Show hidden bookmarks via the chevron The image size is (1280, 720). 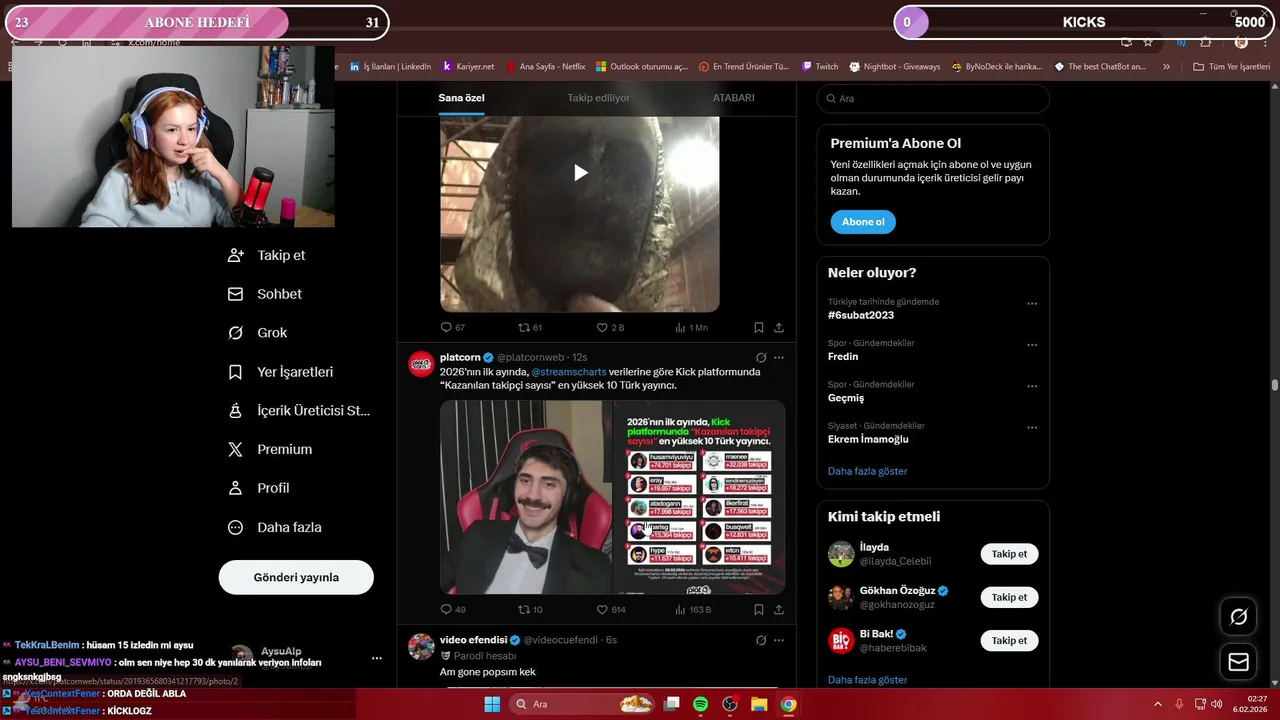point(1166,67)
